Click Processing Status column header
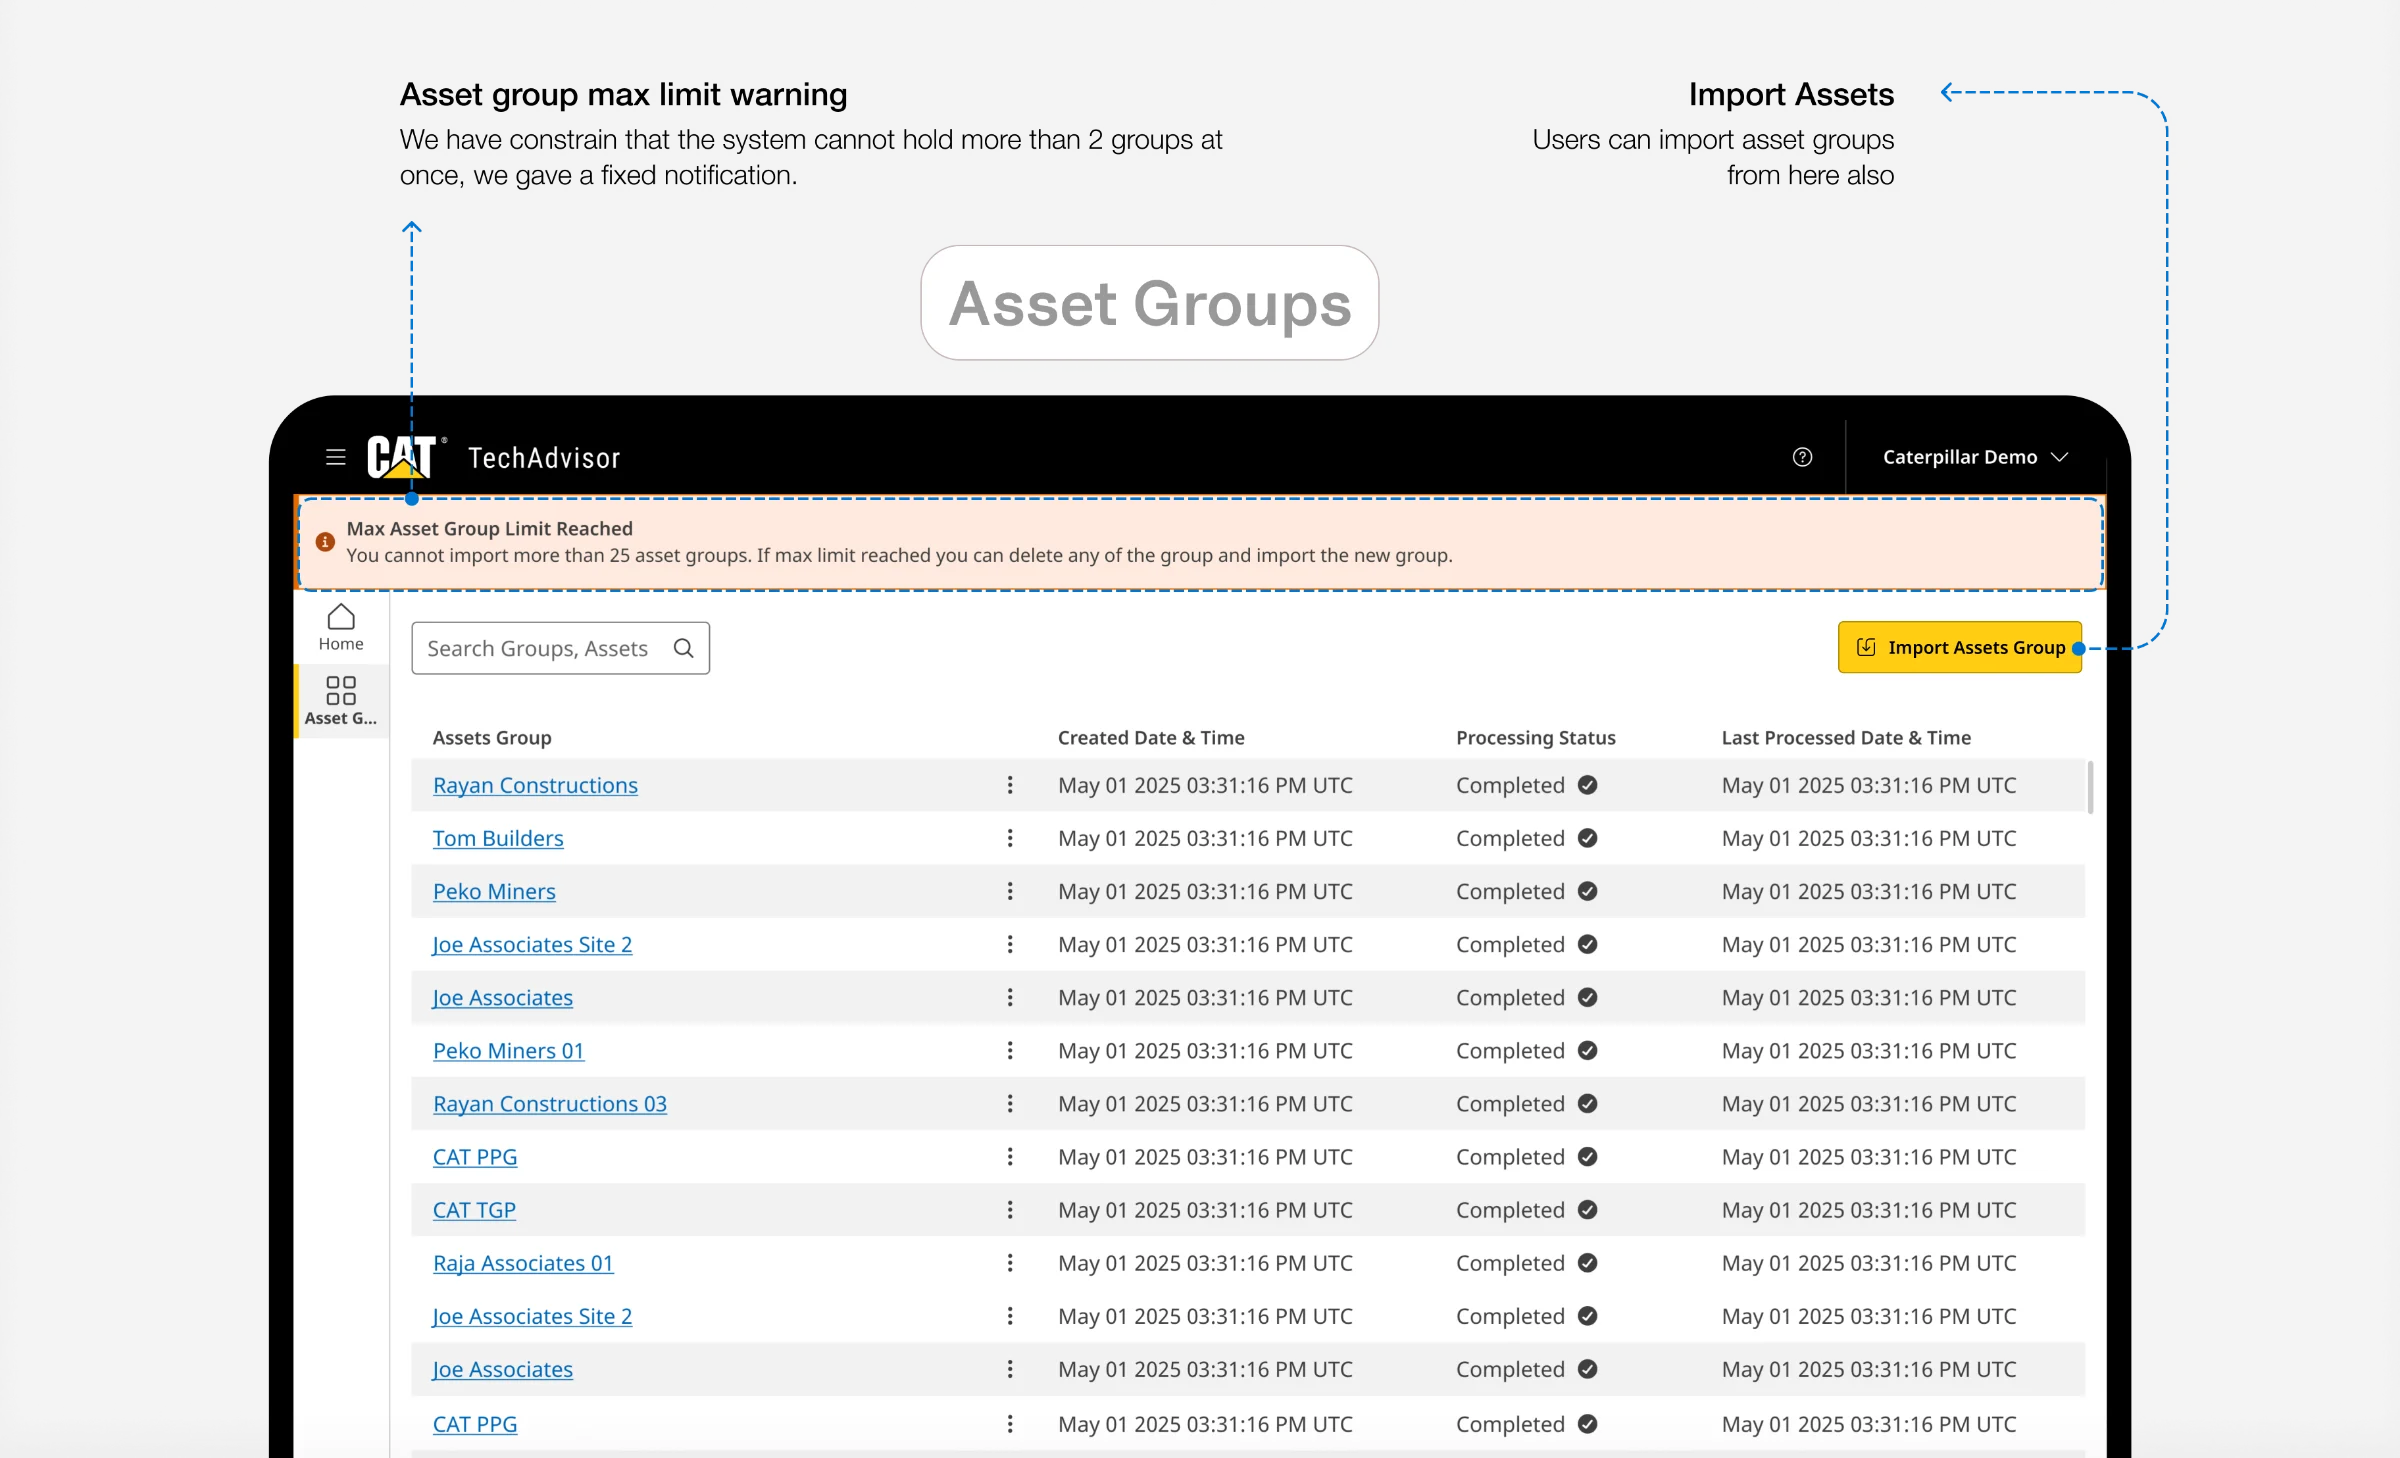The height and width of the screenshot is (1458, 2400). (1536, 738)
